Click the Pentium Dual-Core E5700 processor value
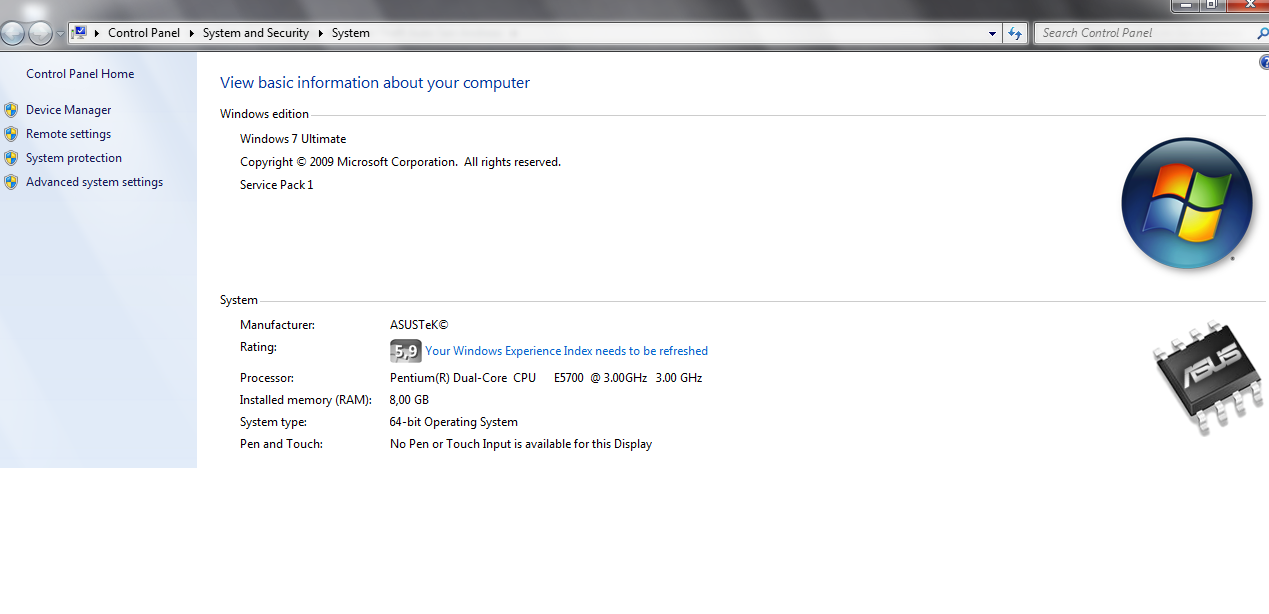The height and width of the screenshot is (614, 1269). (x=546, y=378)
